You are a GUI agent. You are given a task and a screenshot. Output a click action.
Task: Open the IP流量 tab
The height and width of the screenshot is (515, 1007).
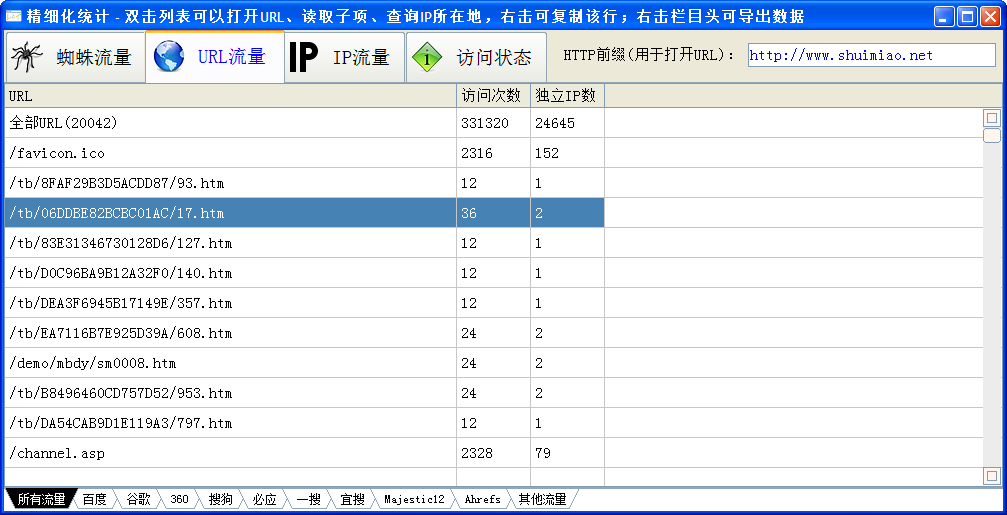[x=344, y=57]
